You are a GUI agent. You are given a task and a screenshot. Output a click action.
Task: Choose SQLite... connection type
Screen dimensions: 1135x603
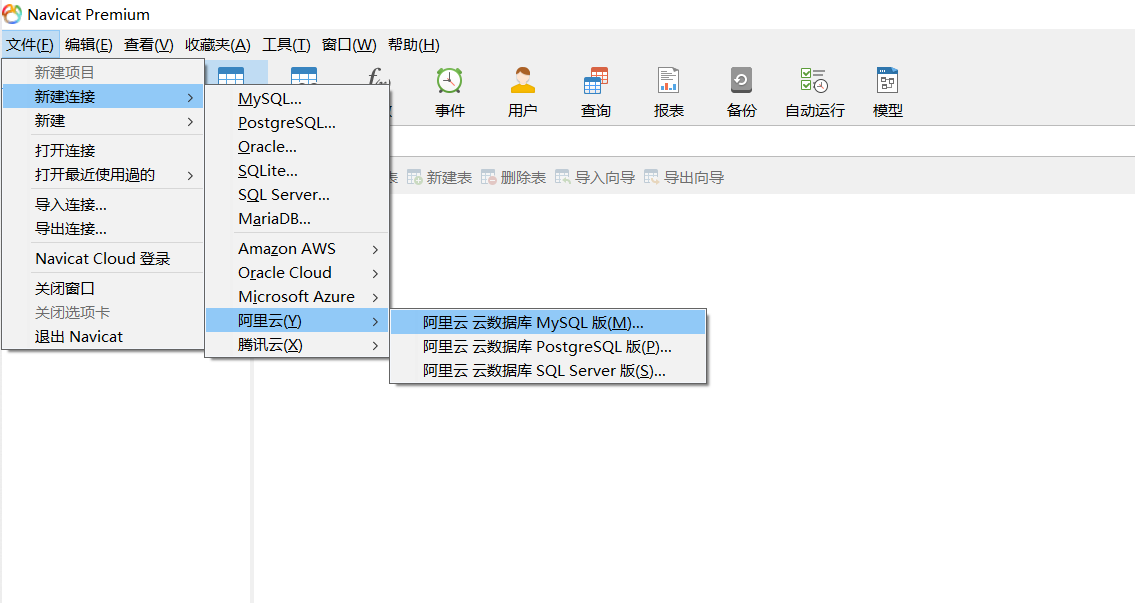click(x=298, y=171)
